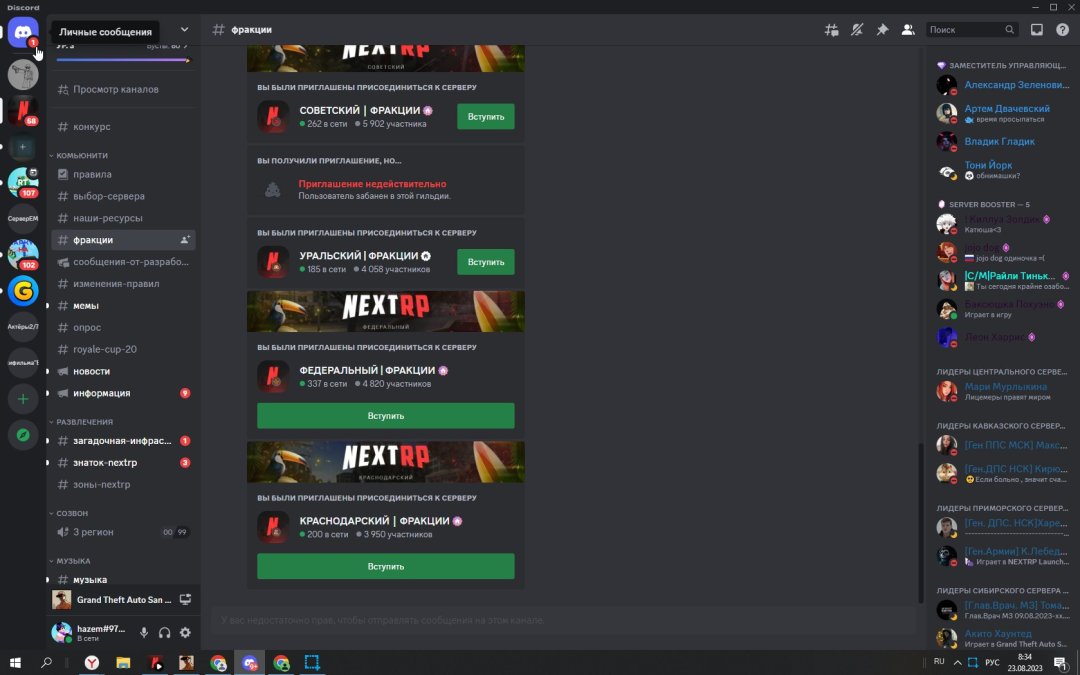The height and width of the screenshot is (675, 1080).
Task: Open the мемы channel
Action: [123, 306]
